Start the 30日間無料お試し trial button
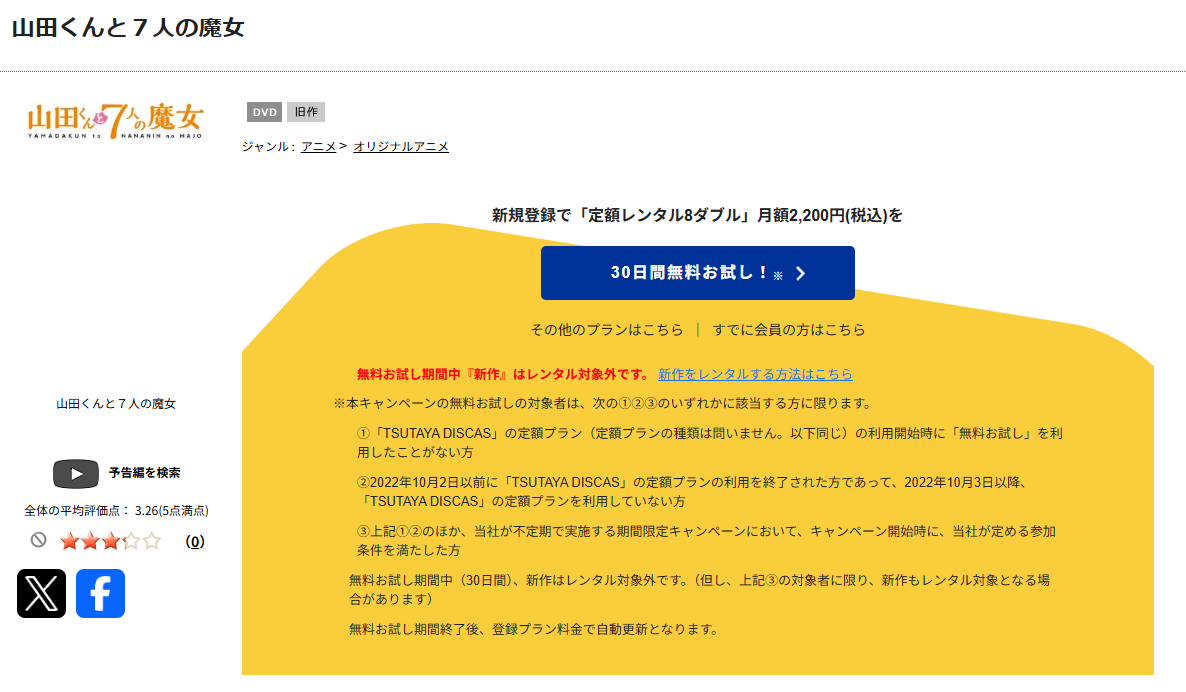 coord(697,273)
